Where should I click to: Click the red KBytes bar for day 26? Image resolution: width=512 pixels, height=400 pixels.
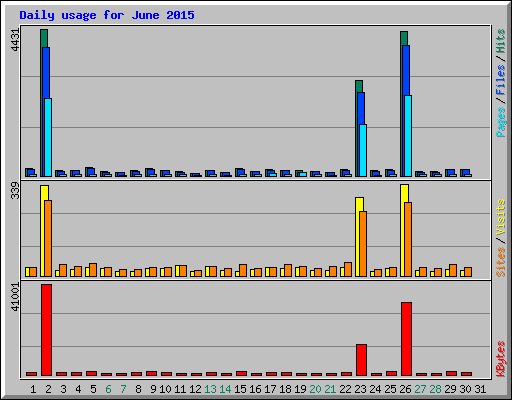pyautogui.click(x=406, y=339)
